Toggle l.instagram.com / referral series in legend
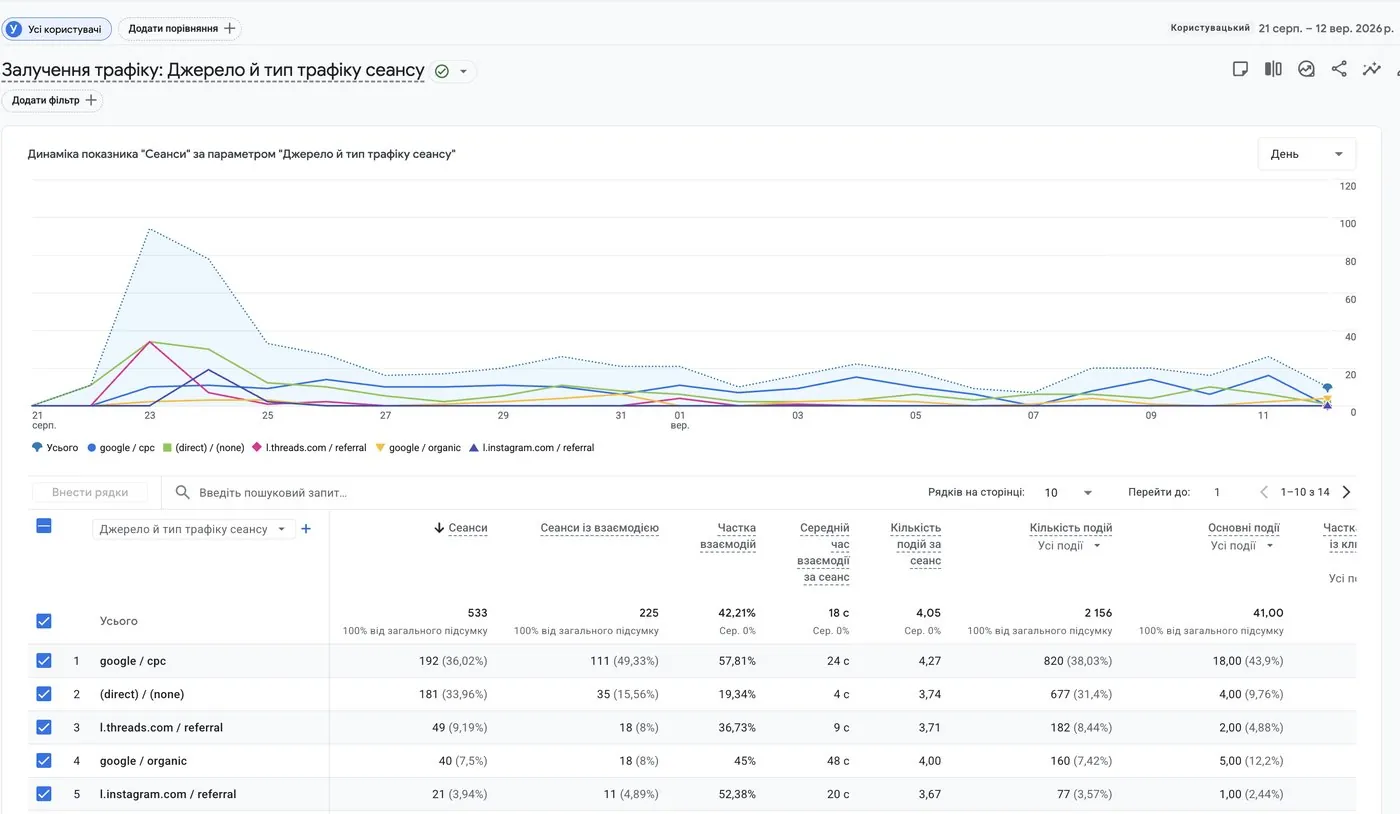 coord(532,448)
